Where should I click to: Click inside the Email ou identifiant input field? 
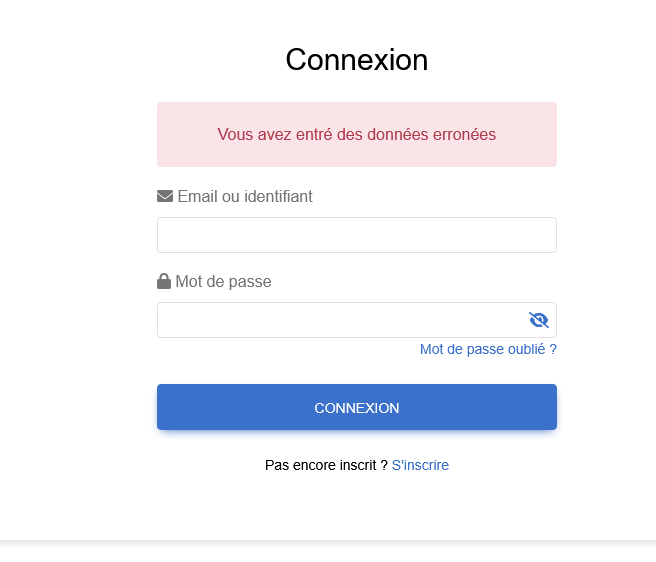[x=357, y=235]
